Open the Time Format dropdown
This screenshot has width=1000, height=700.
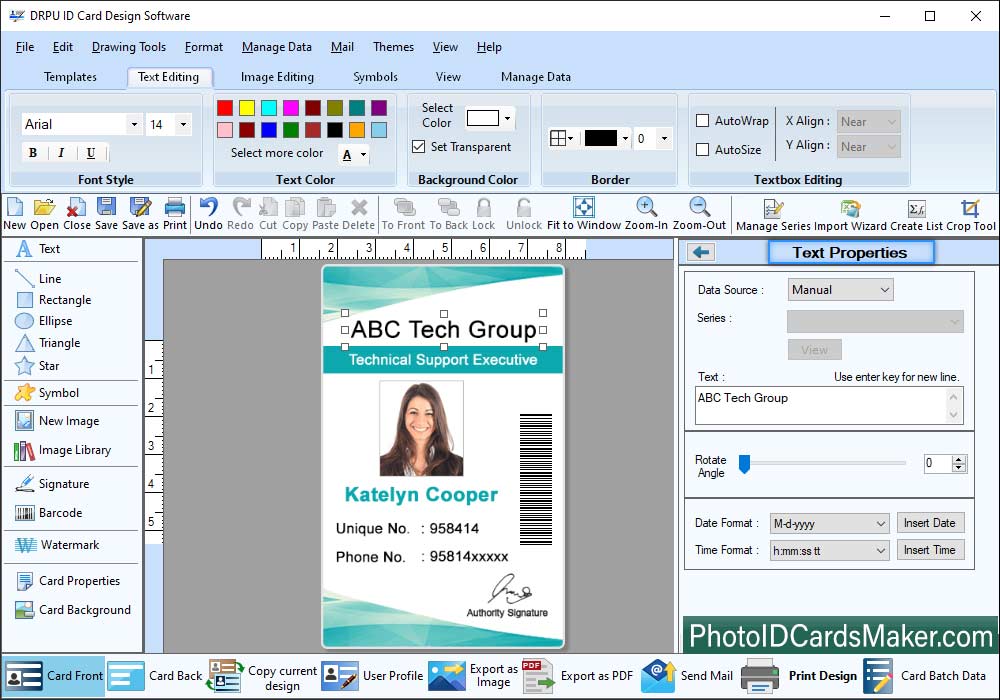830,550
